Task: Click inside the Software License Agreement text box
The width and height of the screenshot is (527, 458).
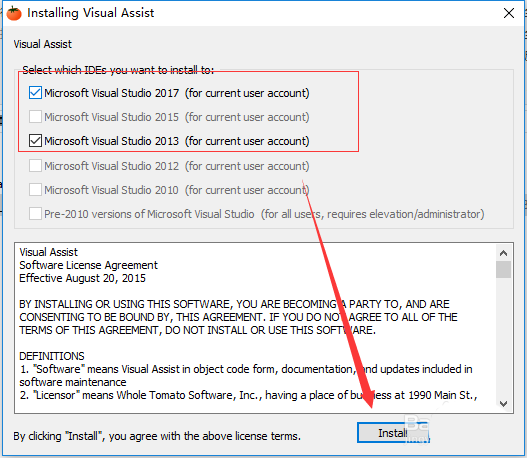Action: point(255,328)
